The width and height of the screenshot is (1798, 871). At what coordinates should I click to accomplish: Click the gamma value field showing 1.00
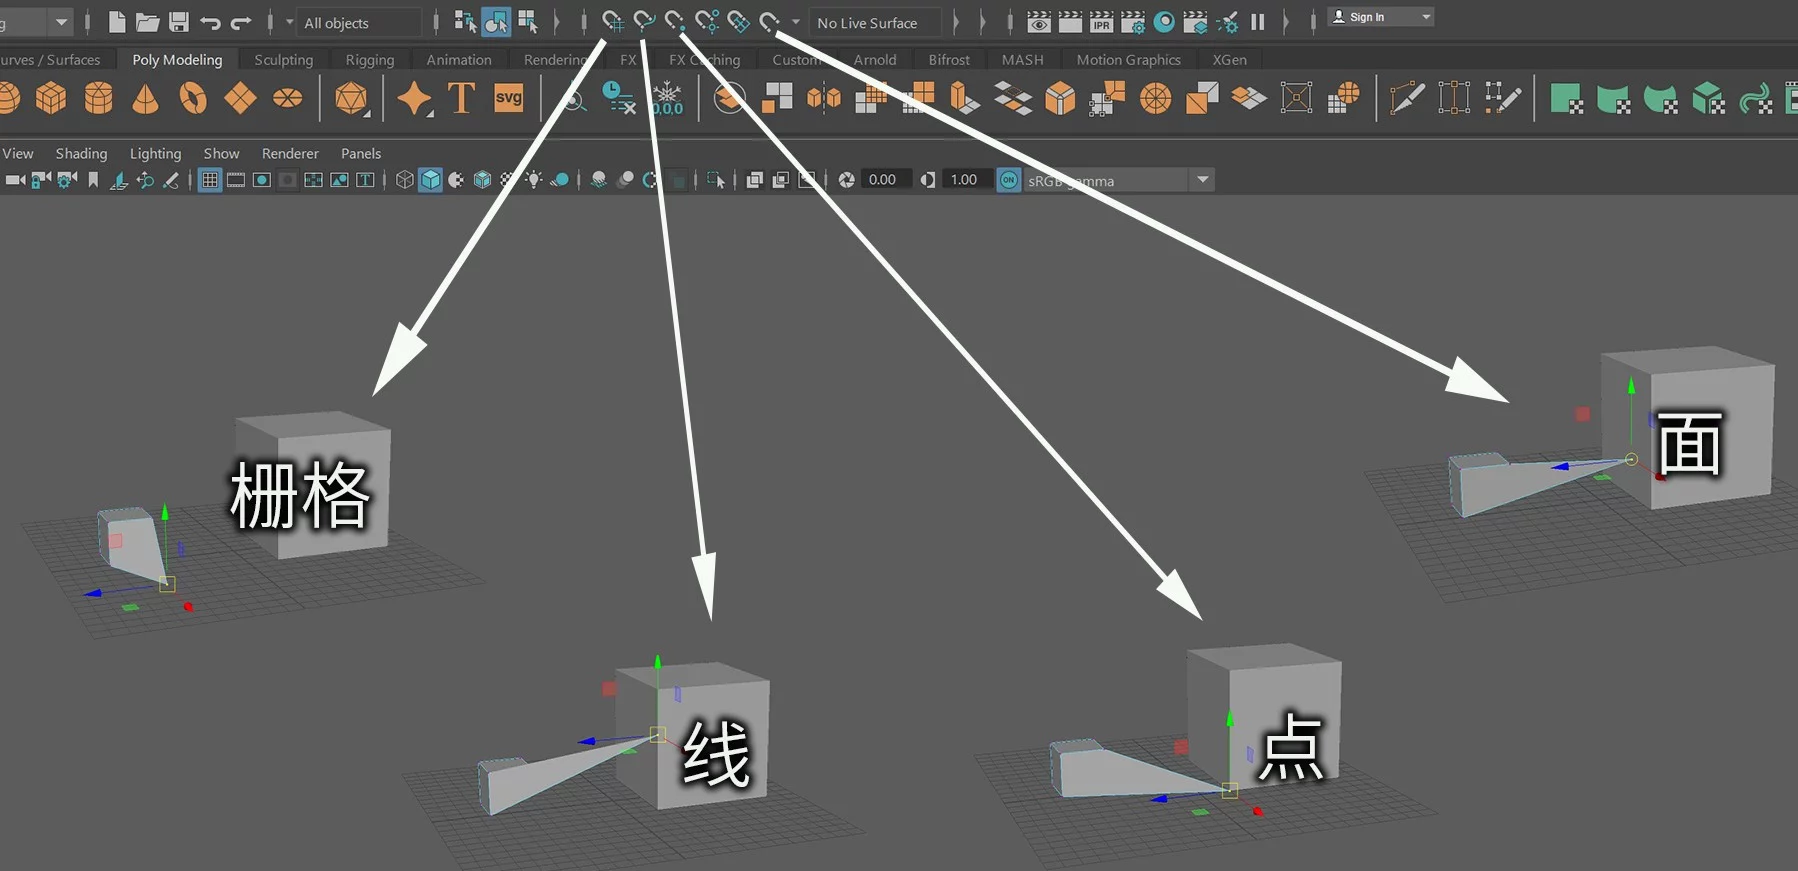[x=964, y=180]
